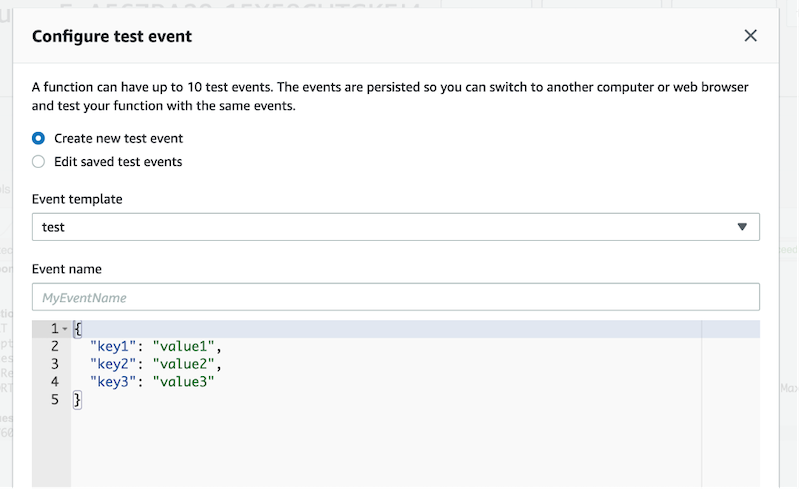Place cursor on the "value3" string

click(185, 382)
